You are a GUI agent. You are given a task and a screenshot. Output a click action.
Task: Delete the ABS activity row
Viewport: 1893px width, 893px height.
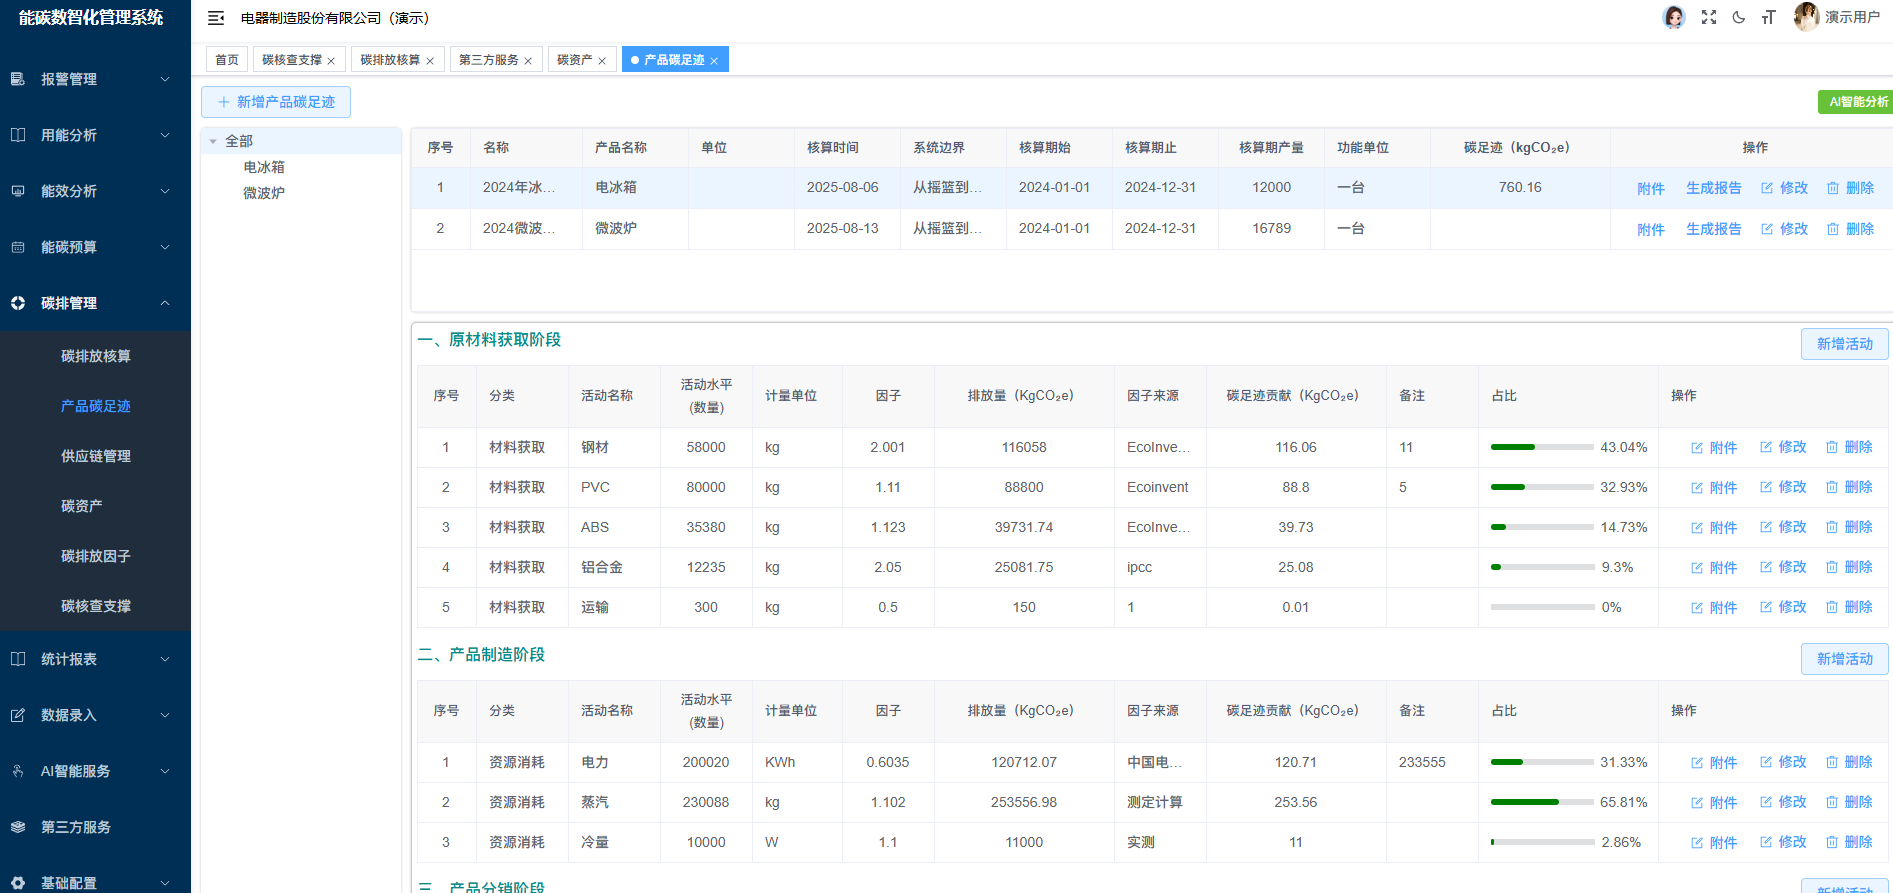click(x=1849, y=527)
